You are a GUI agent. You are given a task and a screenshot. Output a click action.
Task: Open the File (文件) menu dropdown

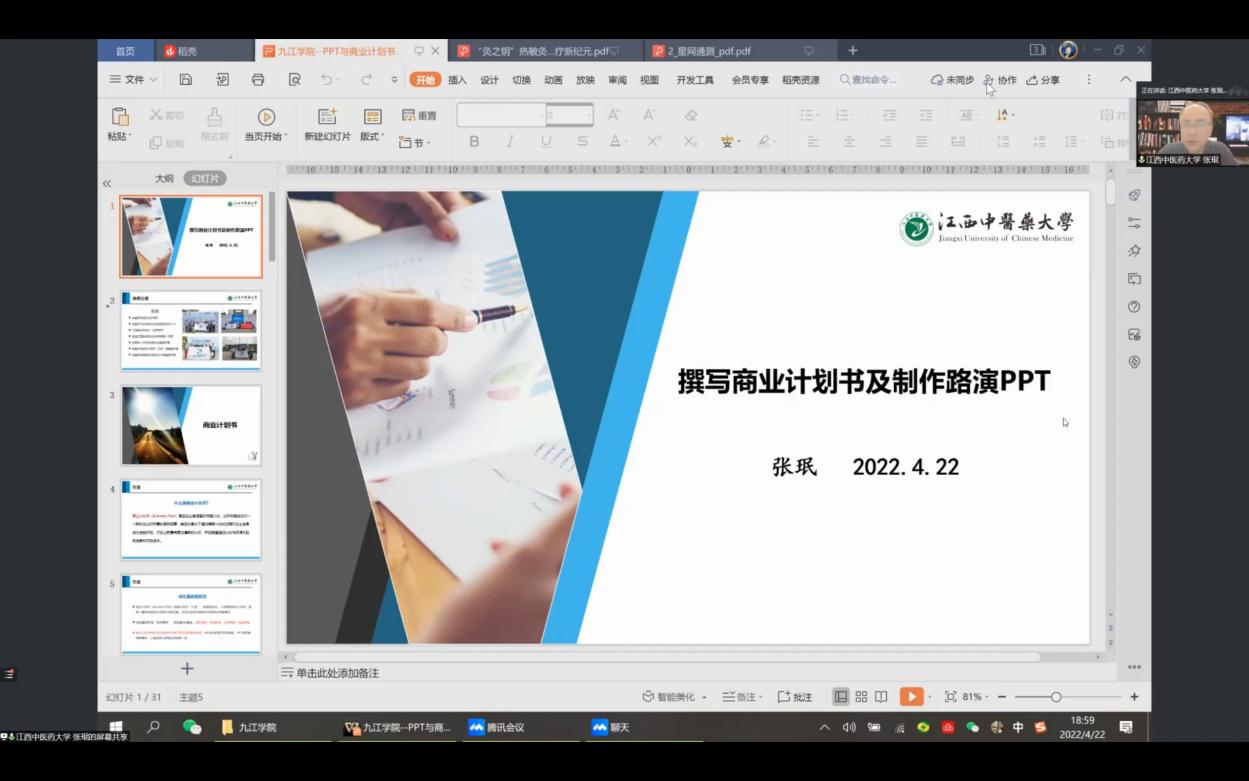(134, 80)
